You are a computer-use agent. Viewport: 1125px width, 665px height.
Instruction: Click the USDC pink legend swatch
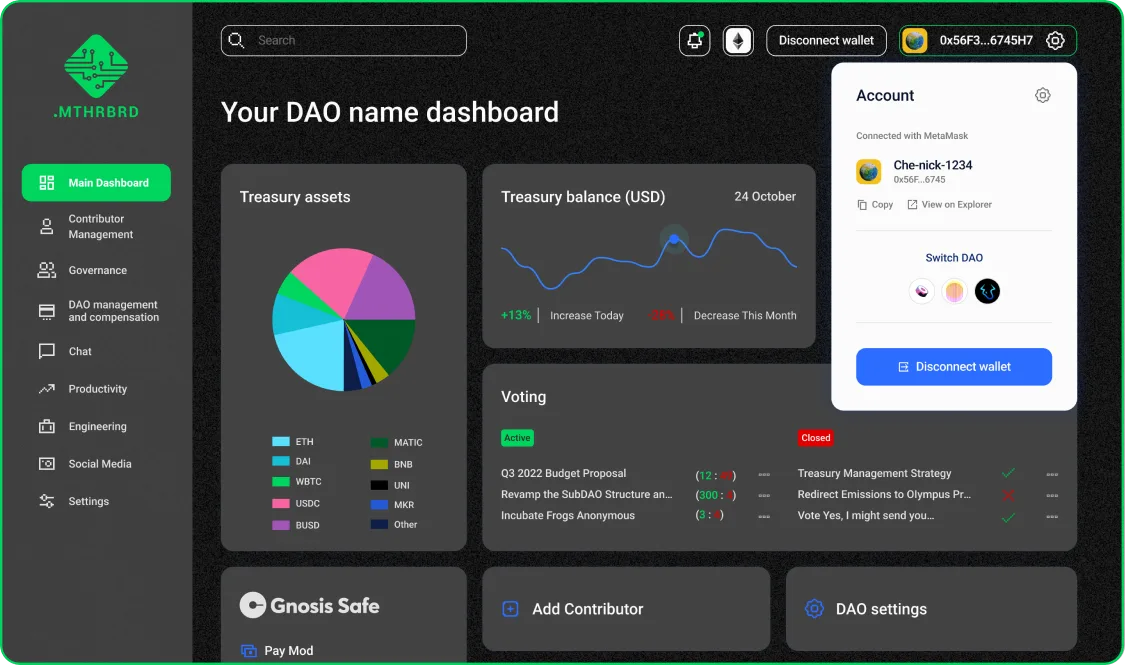coord(281,504)
